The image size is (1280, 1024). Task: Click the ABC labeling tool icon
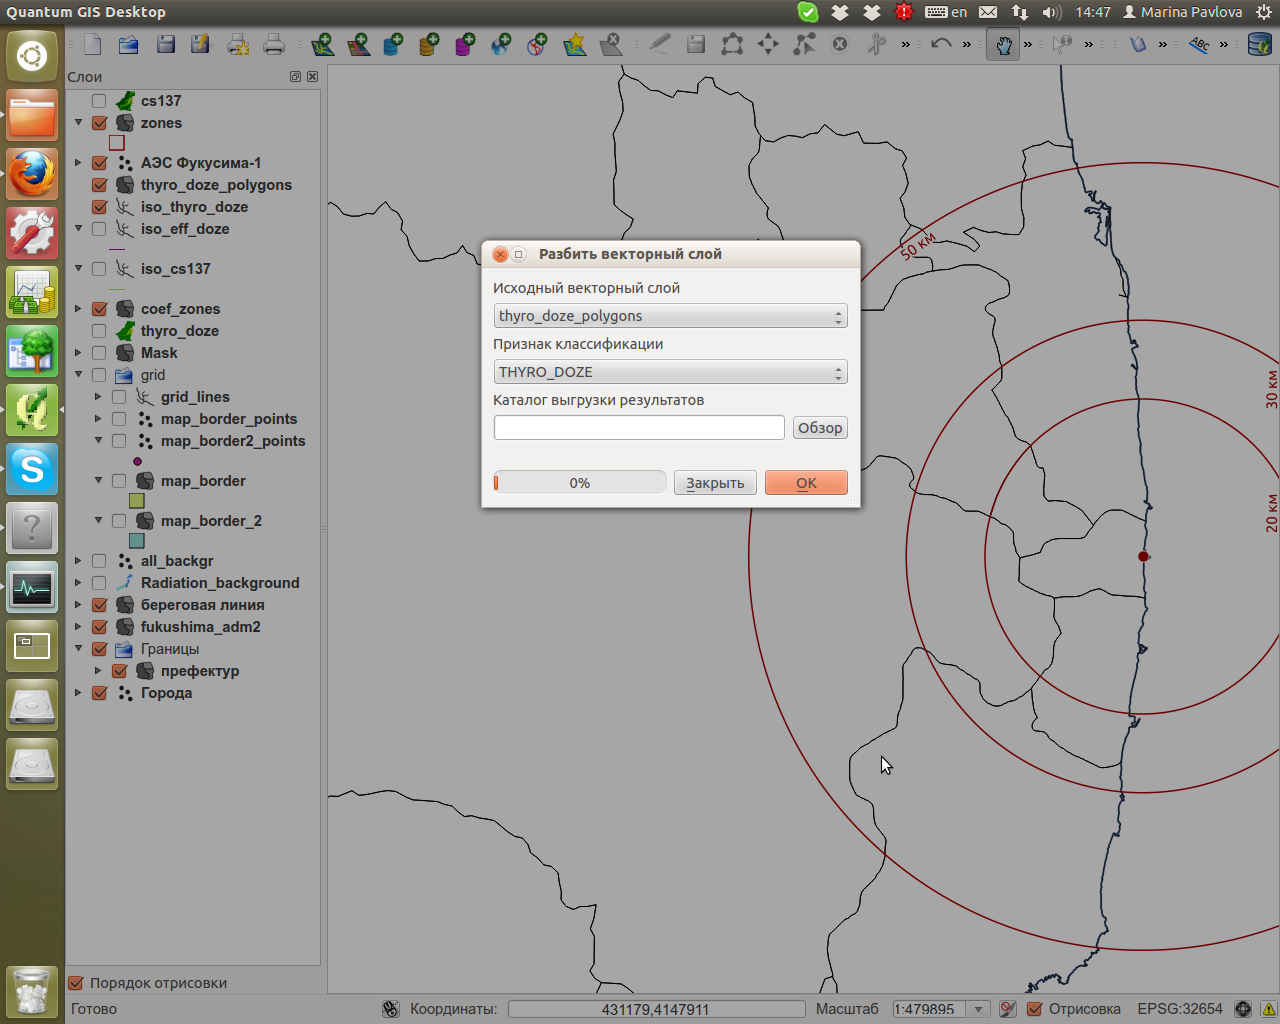point(1199,44)
